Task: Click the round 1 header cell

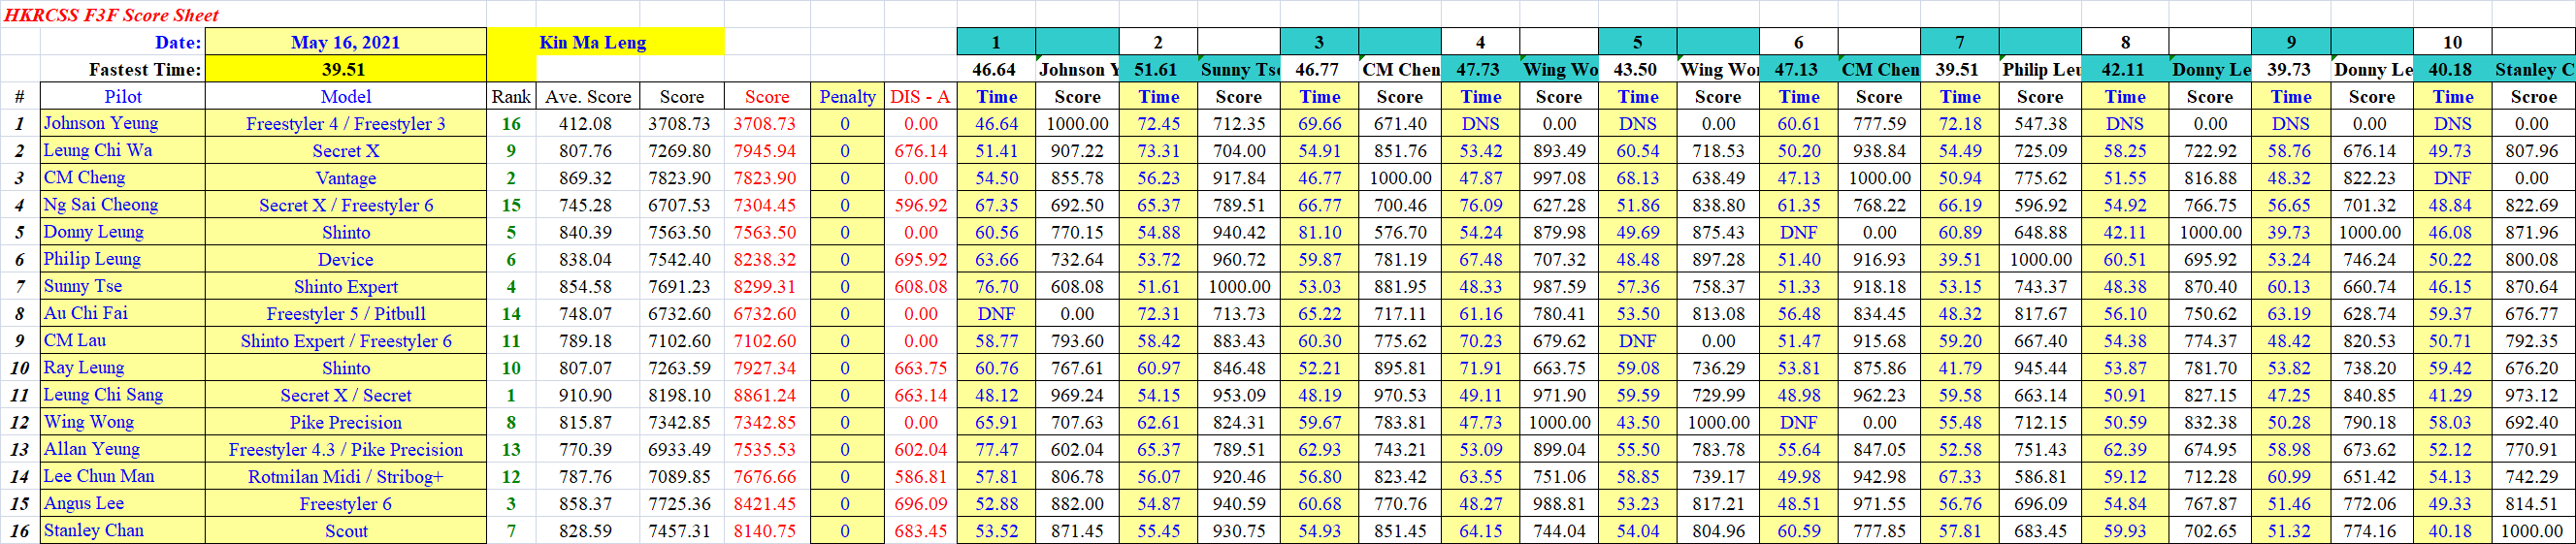Action: (x=995, y=42)
